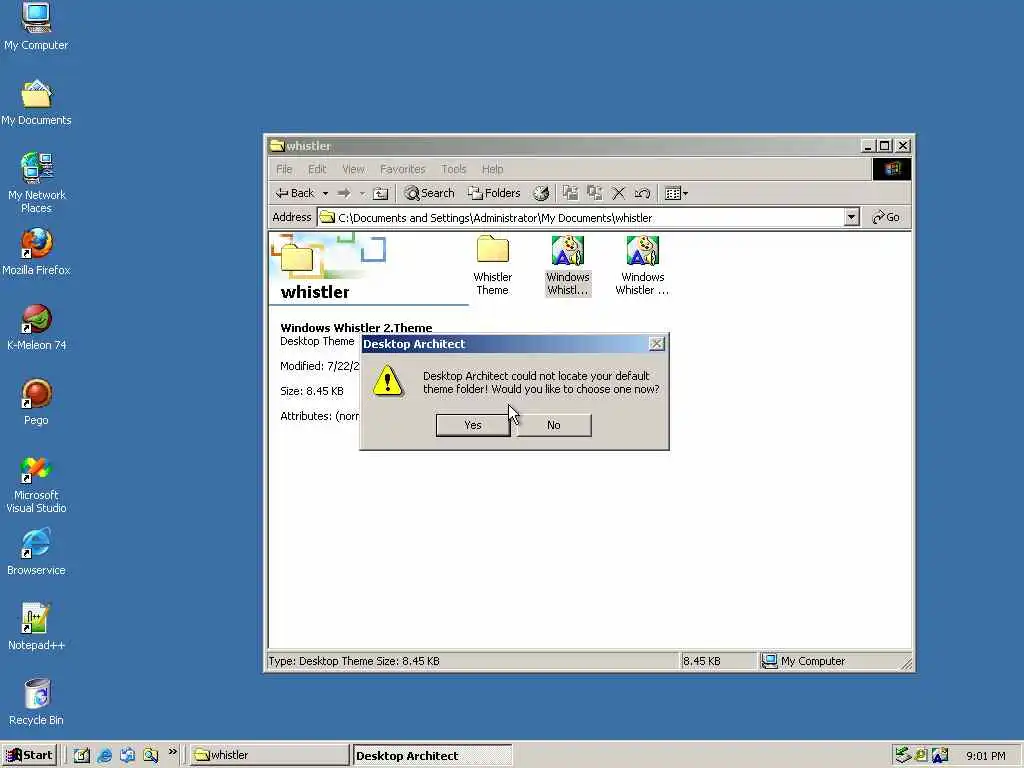Expand Forward history dropdown arrow
Image resolution: width=1024 pixels, height=768 pixels.
coord(362,193)
